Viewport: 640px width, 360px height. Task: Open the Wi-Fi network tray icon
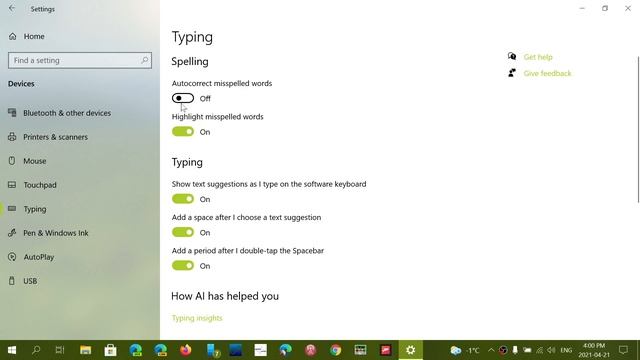point(540,351)
